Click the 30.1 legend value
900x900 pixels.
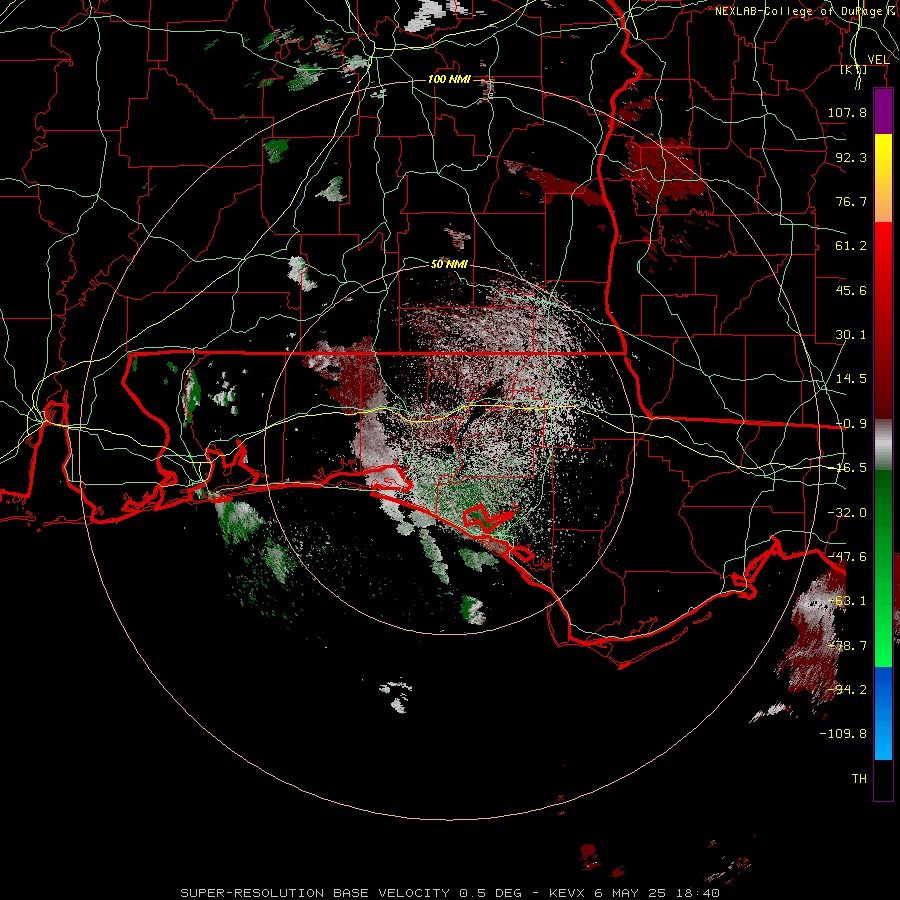click(851, 335)
